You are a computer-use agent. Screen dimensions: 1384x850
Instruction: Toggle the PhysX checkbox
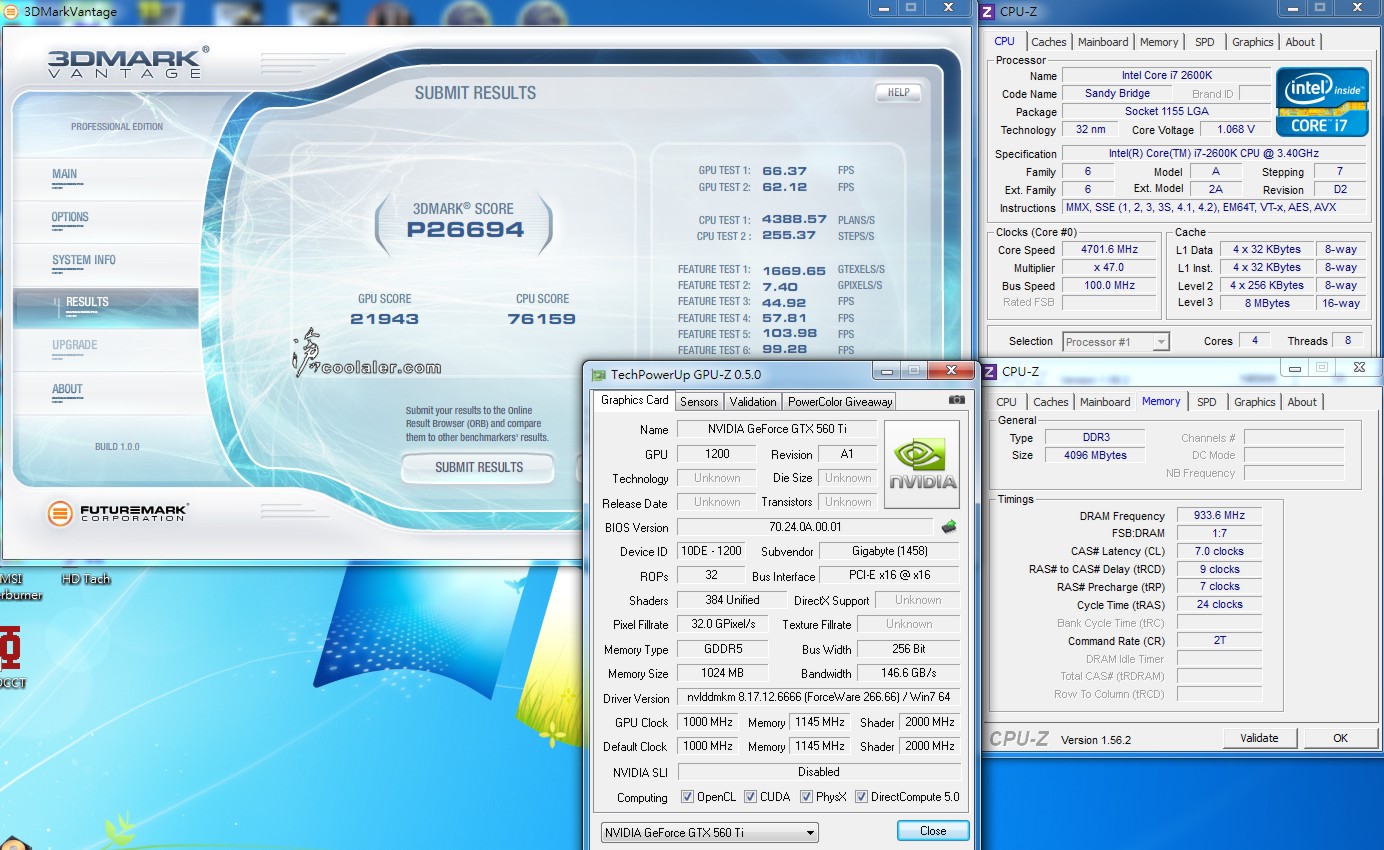click(x=806, y=797)
